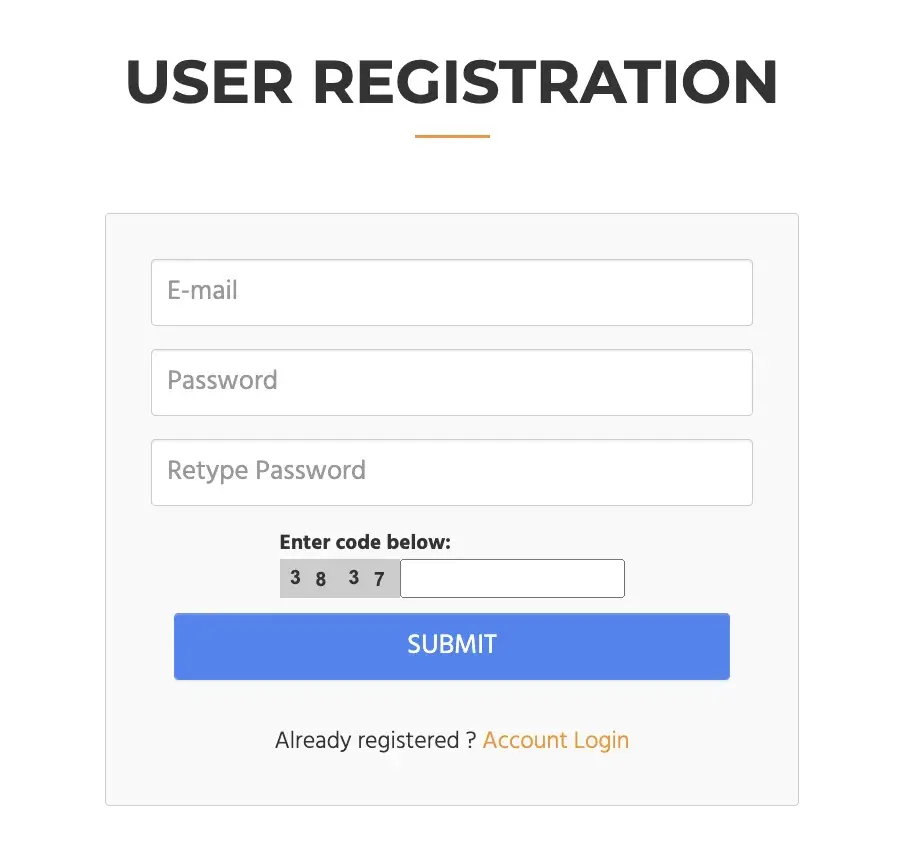Click the first 3 in captcha
The height and width of the screenshot is (850, 914).
[x=295, y=577]
